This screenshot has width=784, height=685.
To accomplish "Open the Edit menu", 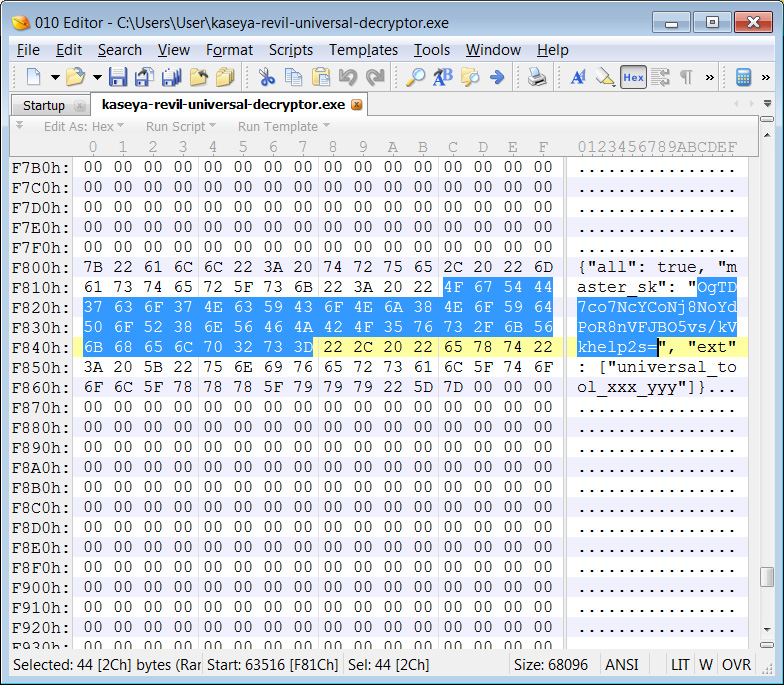I will [x=68, y=50].
